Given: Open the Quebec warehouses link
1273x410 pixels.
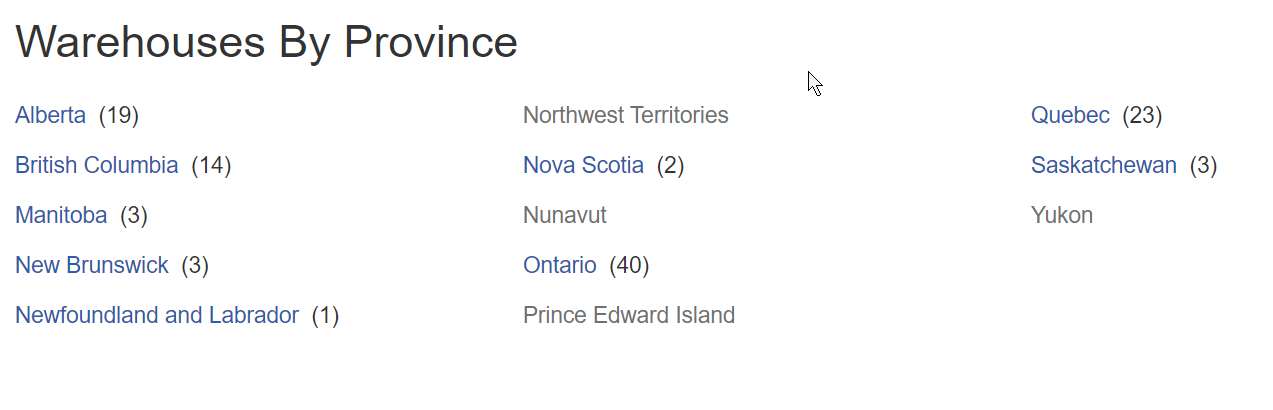Looking at the screenshot, I should (1070, 115).
